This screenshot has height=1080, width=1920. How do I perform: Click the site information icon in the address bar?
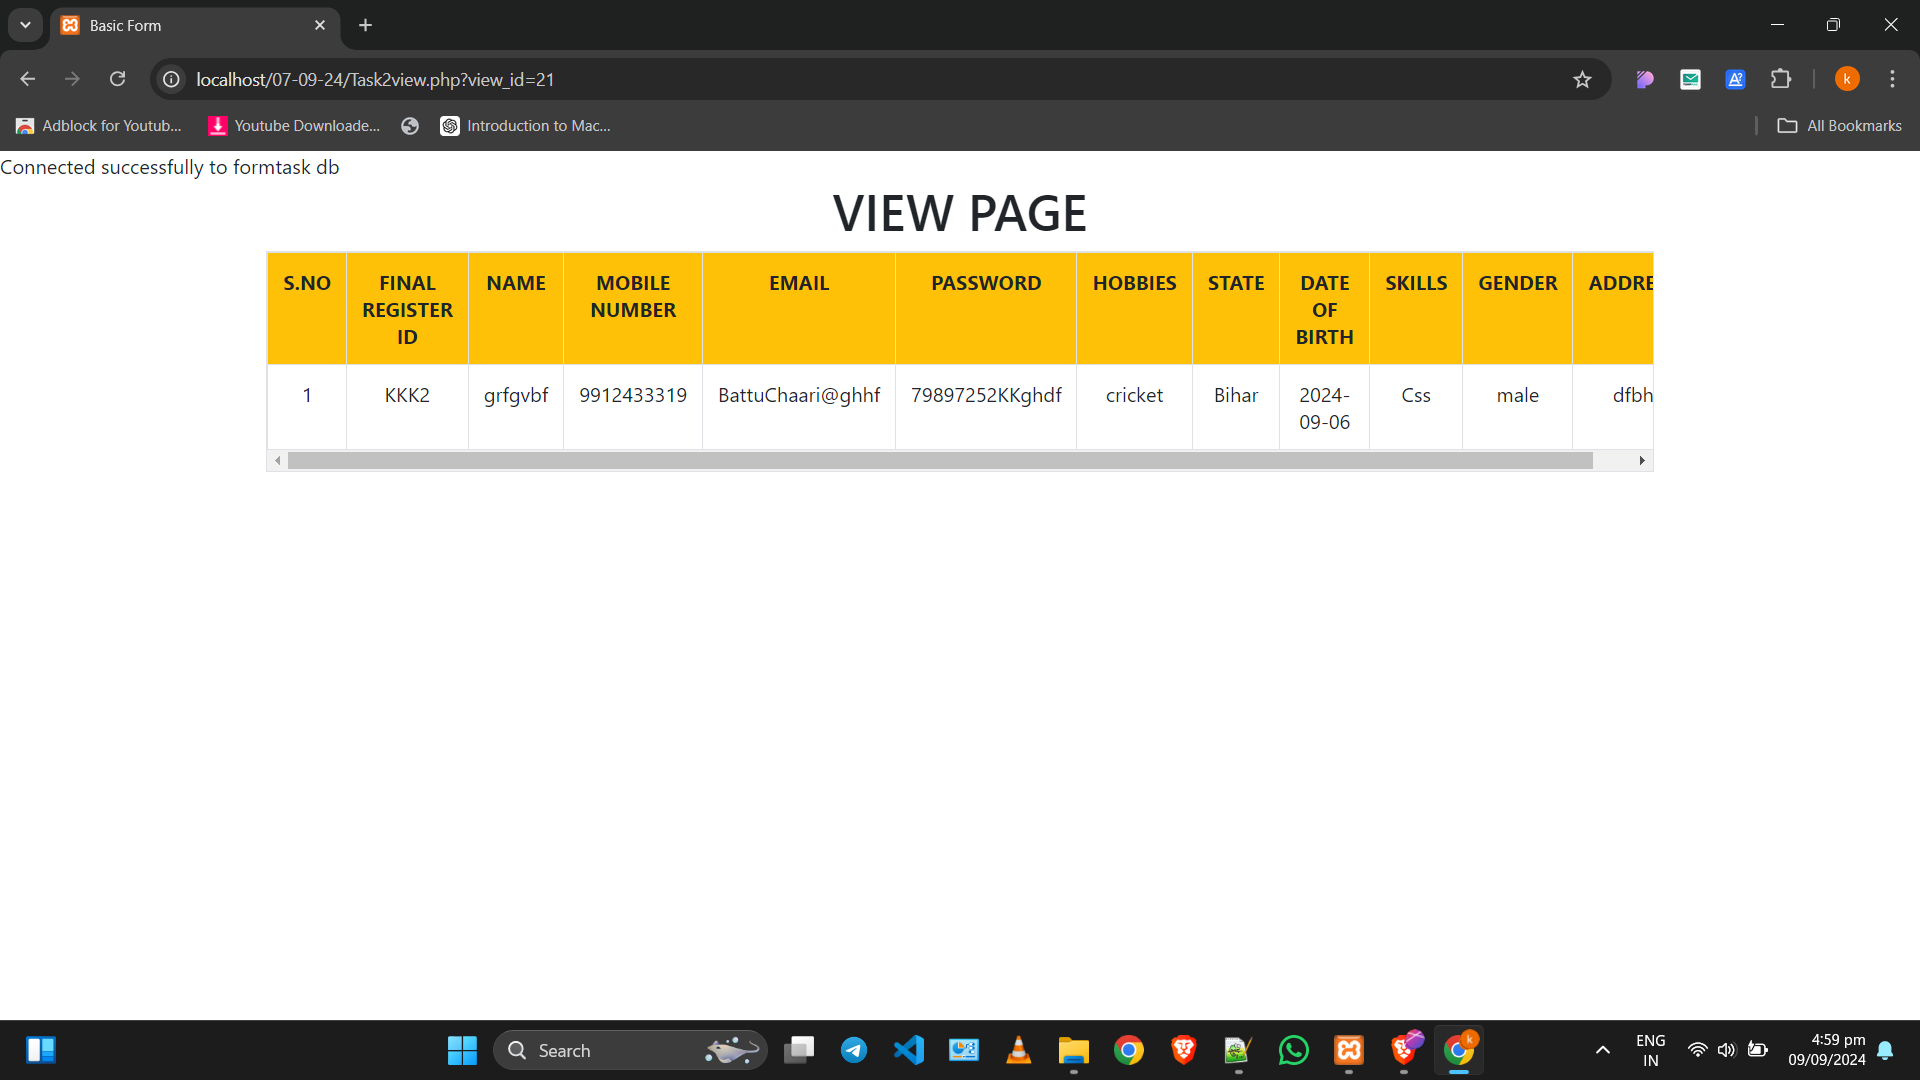pos(172,79)
